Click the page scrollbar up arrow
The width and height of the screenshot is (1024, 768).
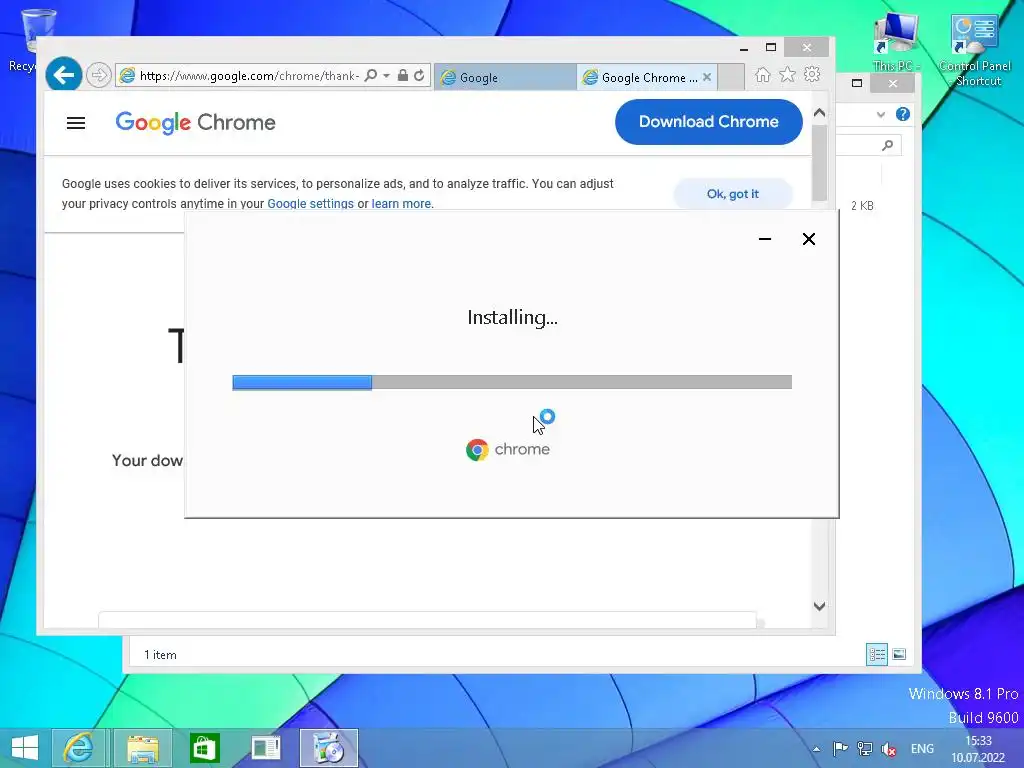(820, 112)
